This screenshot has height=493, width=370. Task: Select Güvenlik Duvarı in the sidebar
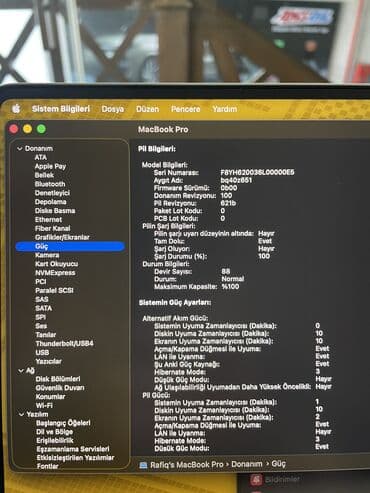coord(60,388)
